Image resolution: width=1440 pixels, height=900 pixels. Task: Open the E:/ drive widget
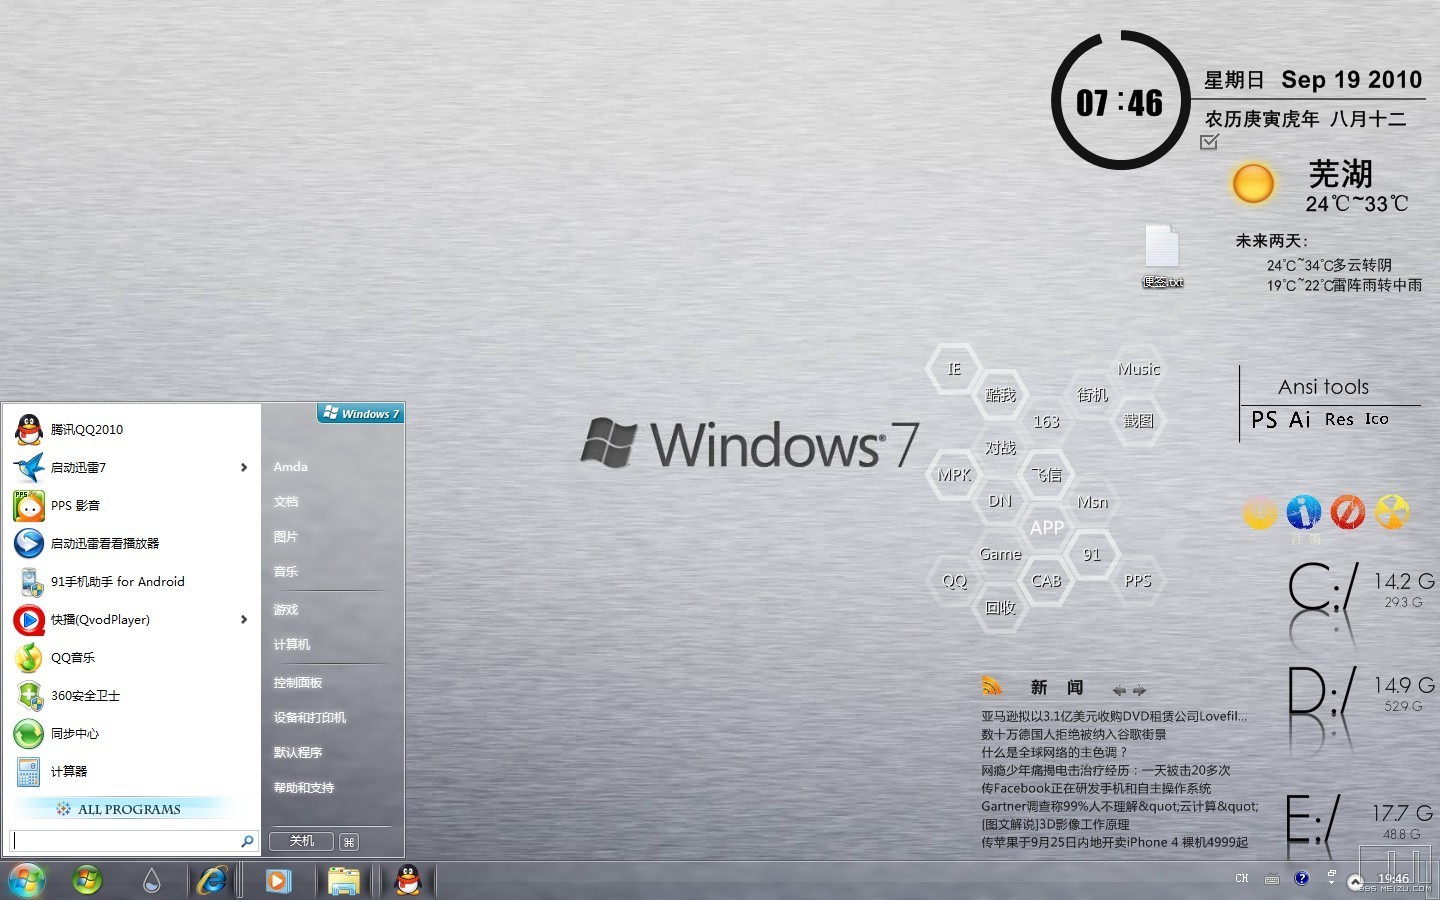pyautogui.click(x=1313, y=821)
